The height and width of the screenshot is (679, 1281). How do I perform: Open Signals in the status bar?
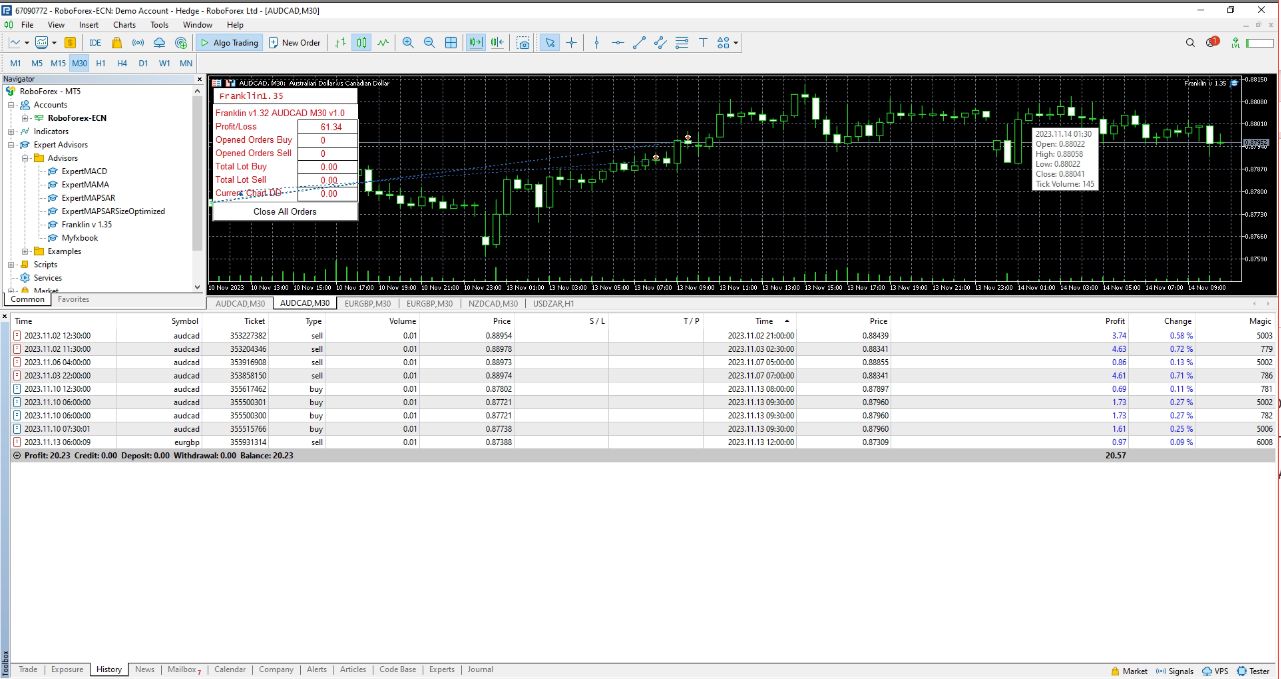coord(1174,671)
